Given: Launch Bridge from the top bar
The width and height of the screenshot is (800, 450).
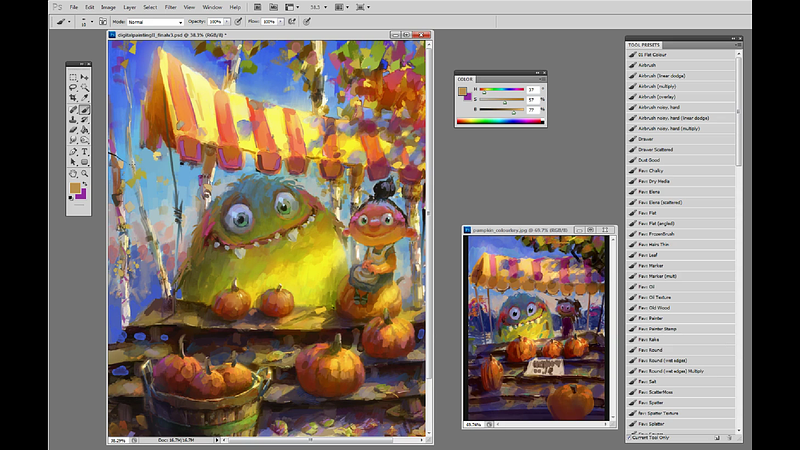Looking at the screenshot, I should (257, 7).
